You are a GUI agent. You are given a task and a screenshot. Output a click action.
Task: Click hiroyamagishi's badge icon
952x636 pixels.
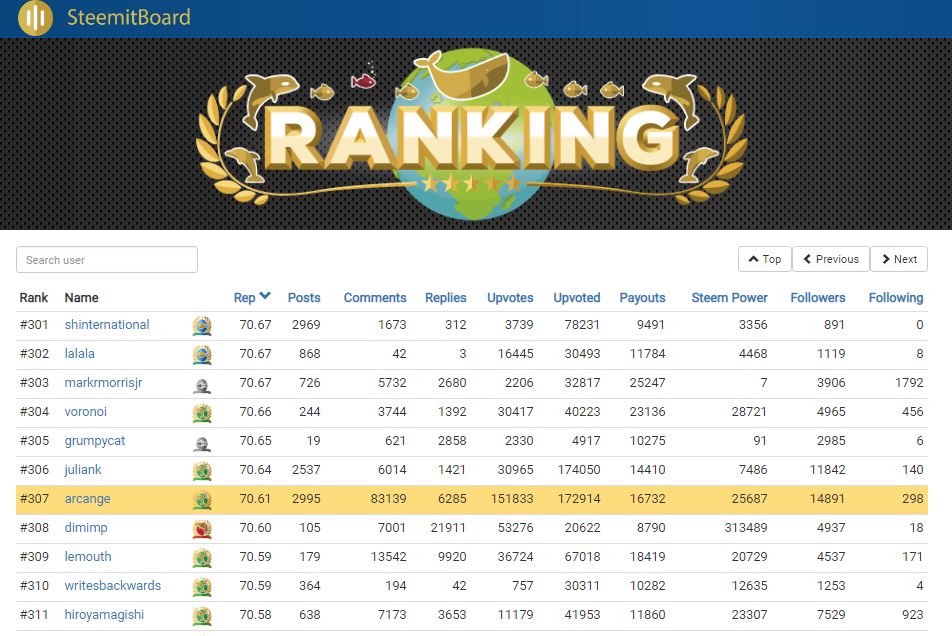coord(202,617)
